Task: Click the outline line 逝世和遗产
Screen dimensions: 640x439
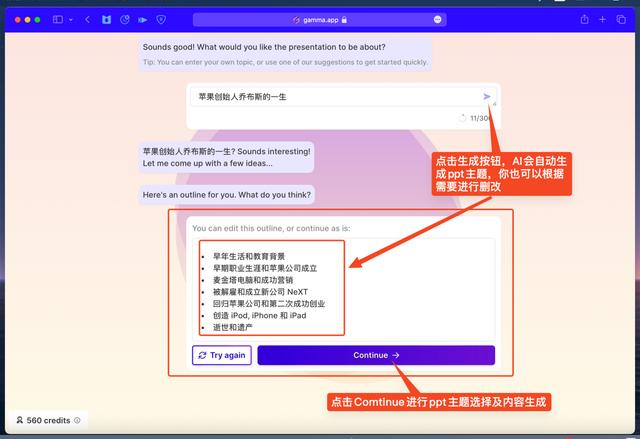Action: (233, 327)
